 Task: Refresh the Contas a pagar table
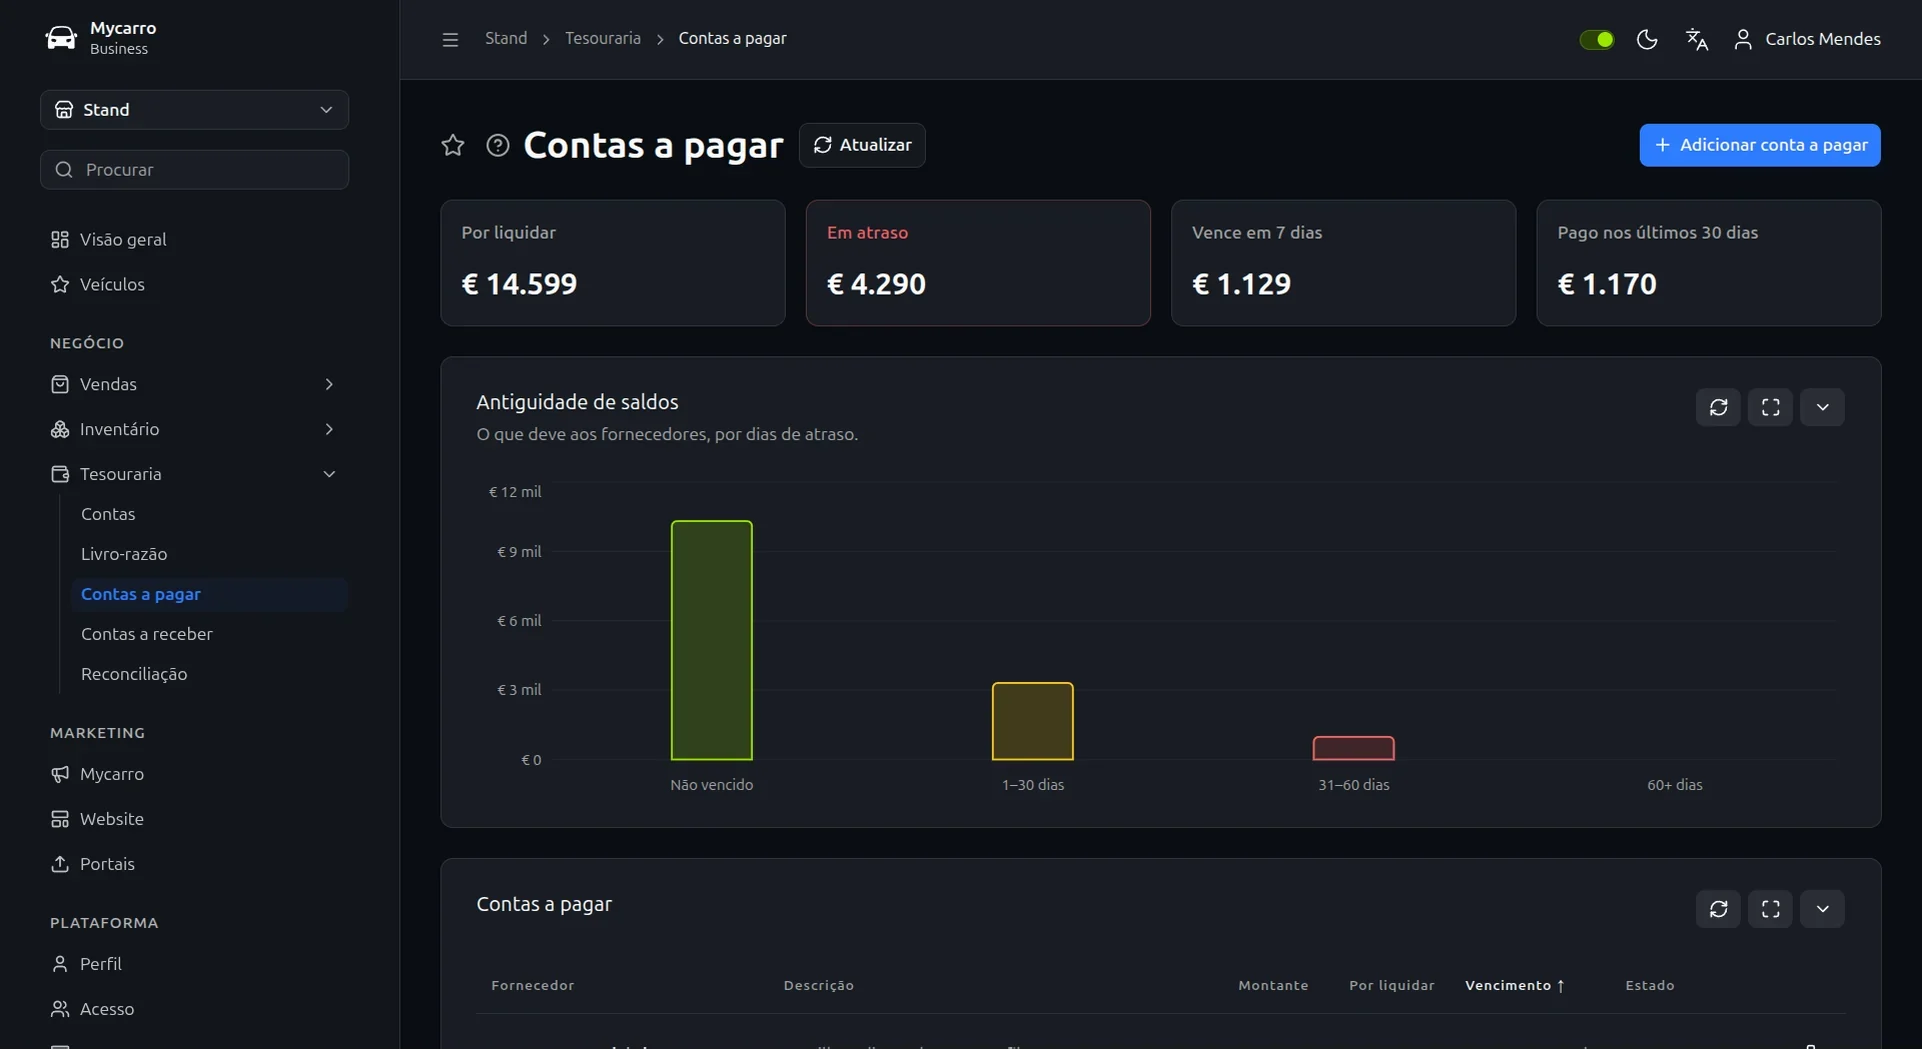click(1718, 909)
